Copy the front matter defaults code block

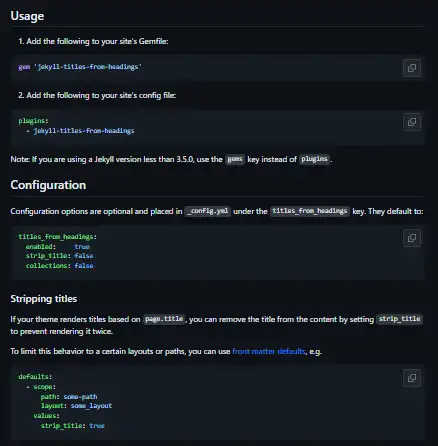pos(412,378)
